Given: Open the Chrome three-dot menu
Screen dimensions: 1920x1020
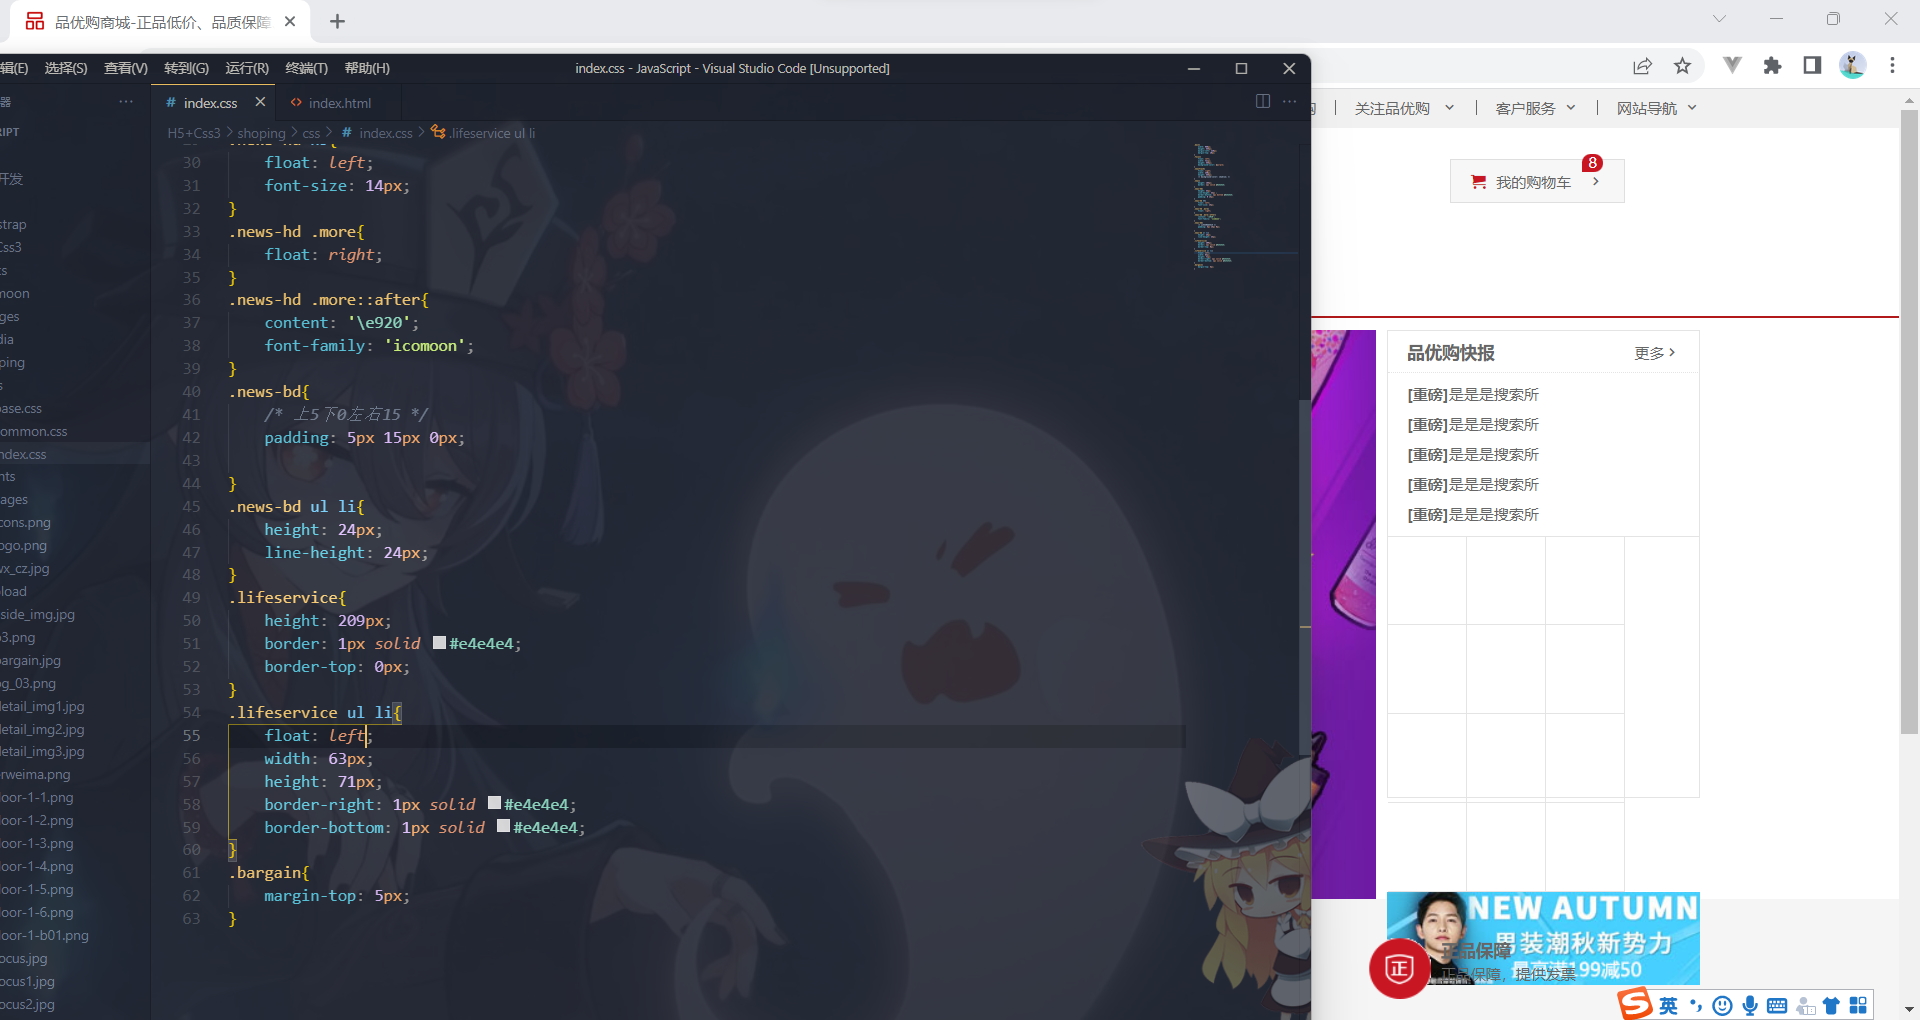Looking at the screenshot, I should coord(1892,65).
